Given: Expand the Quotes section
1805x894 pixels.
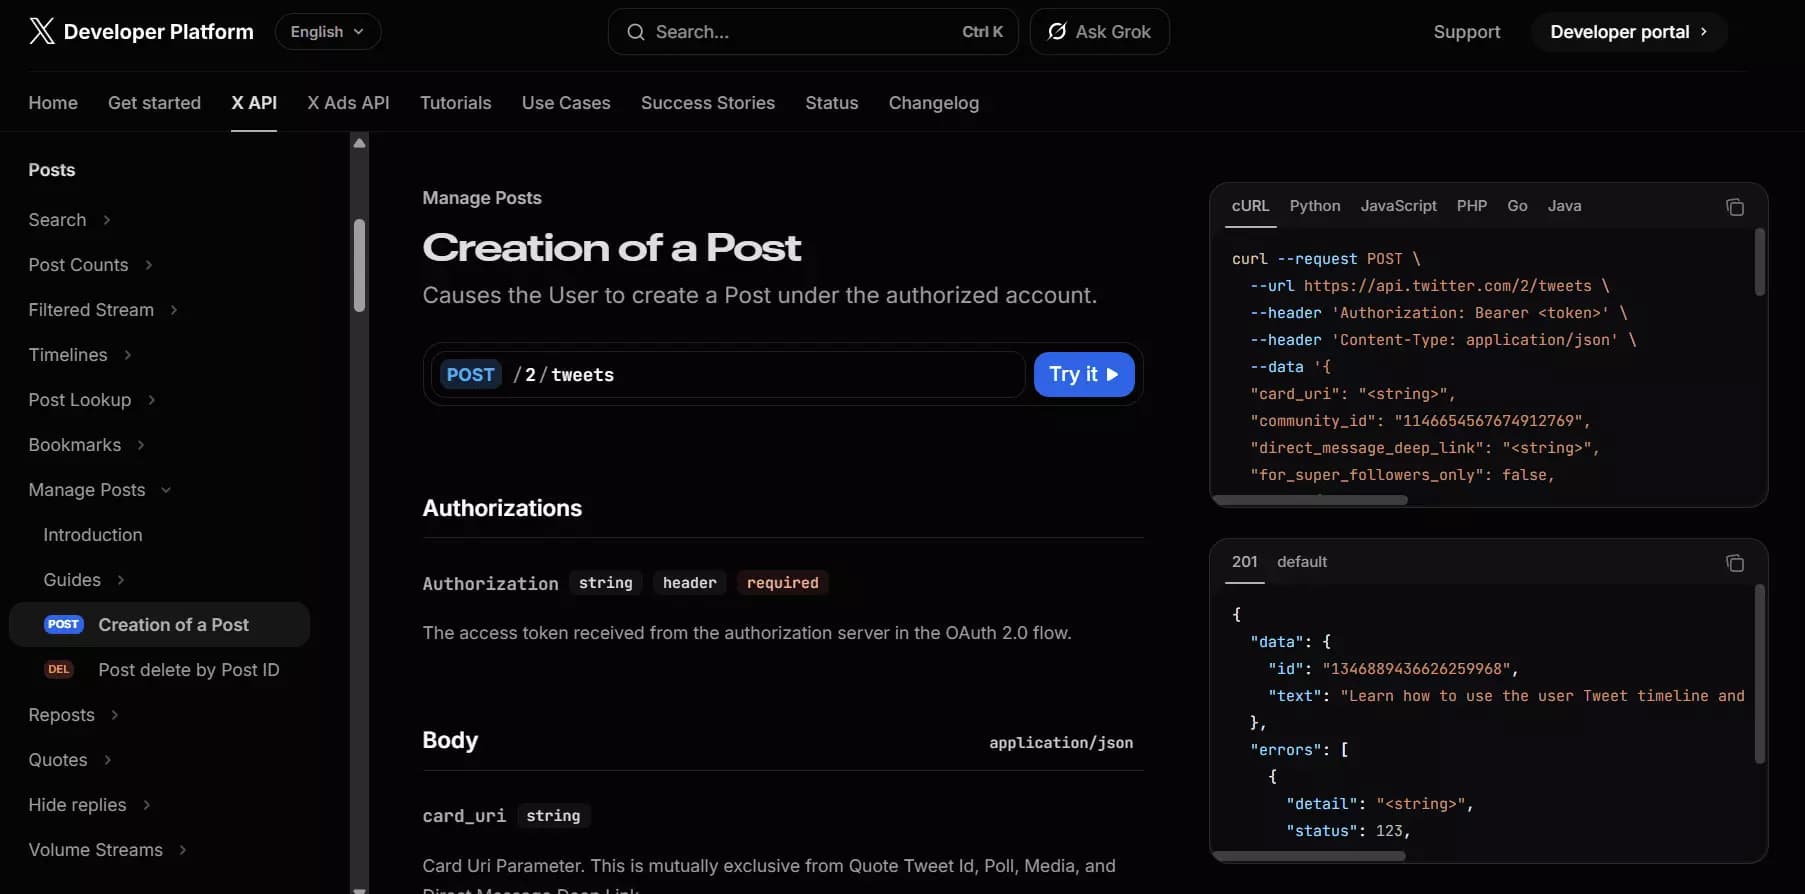Looking at the screenshot, I should click(108, 760).
